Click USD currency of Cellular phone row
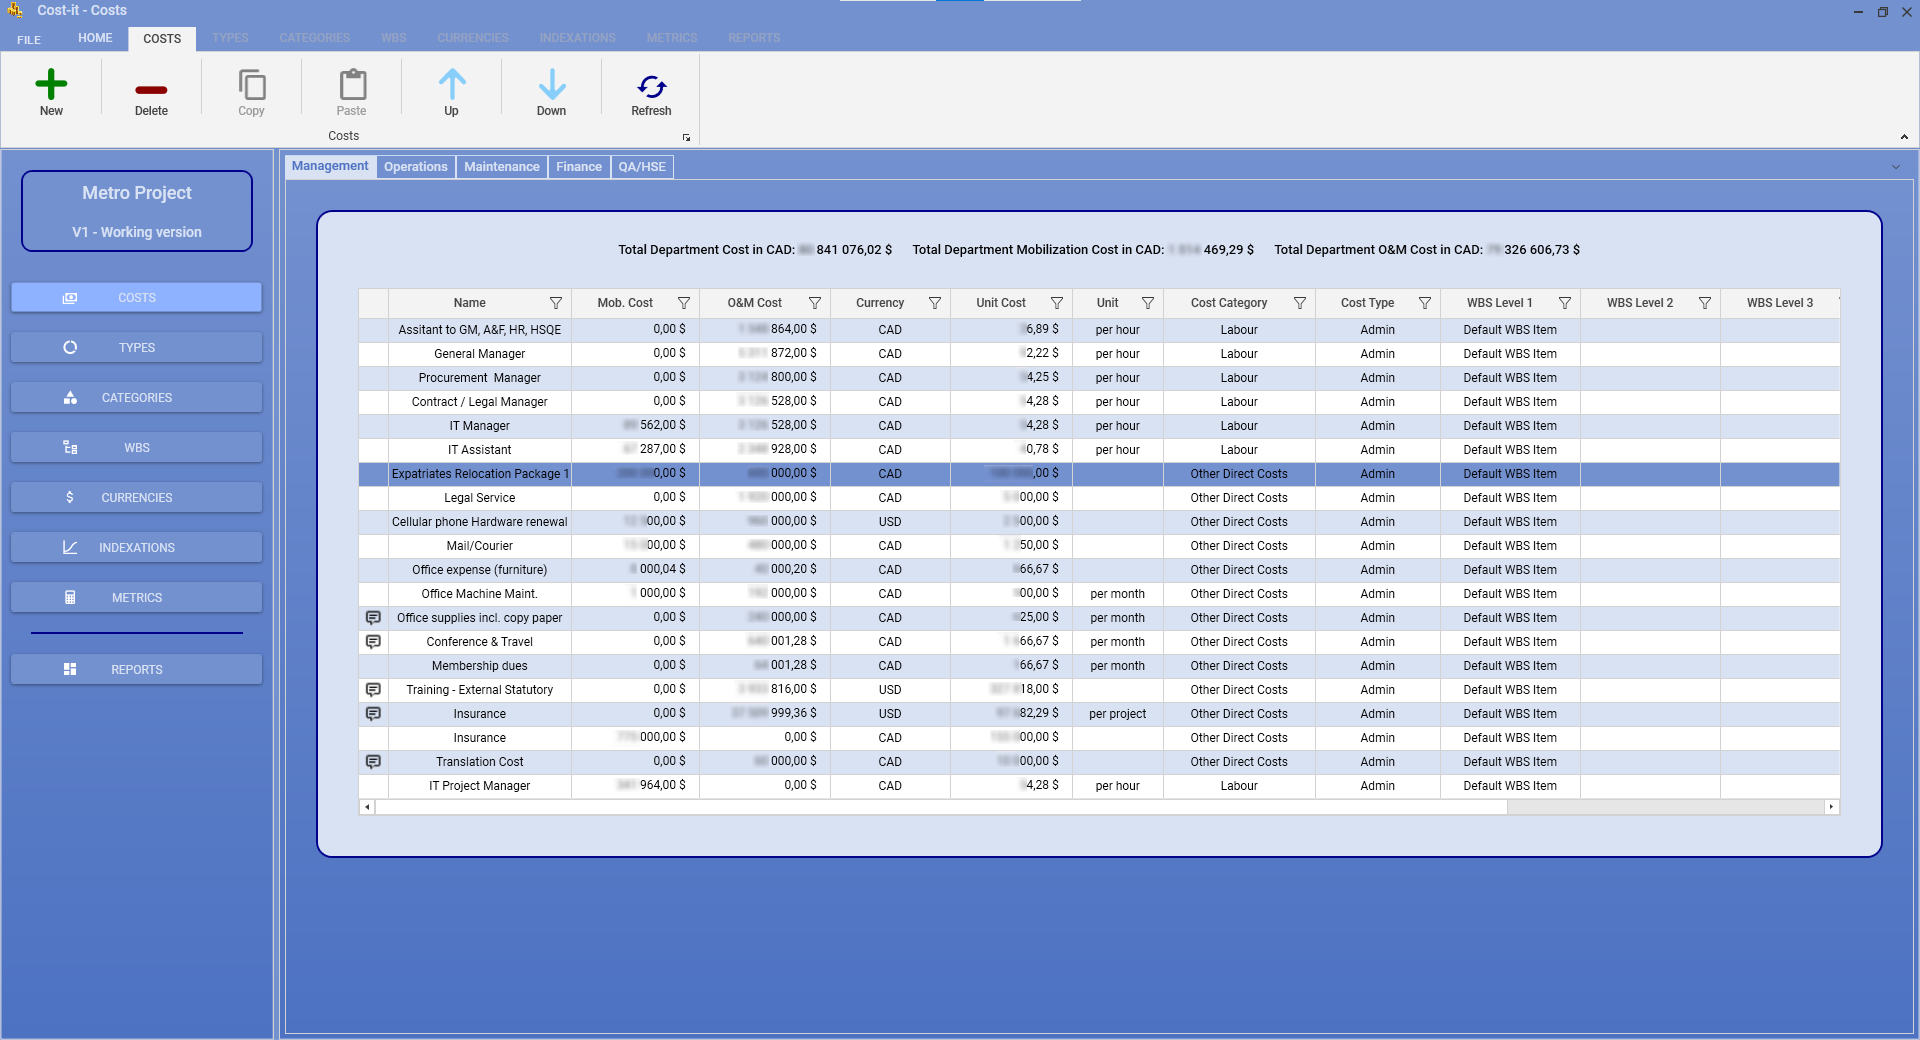 click(x=890, y=522)
